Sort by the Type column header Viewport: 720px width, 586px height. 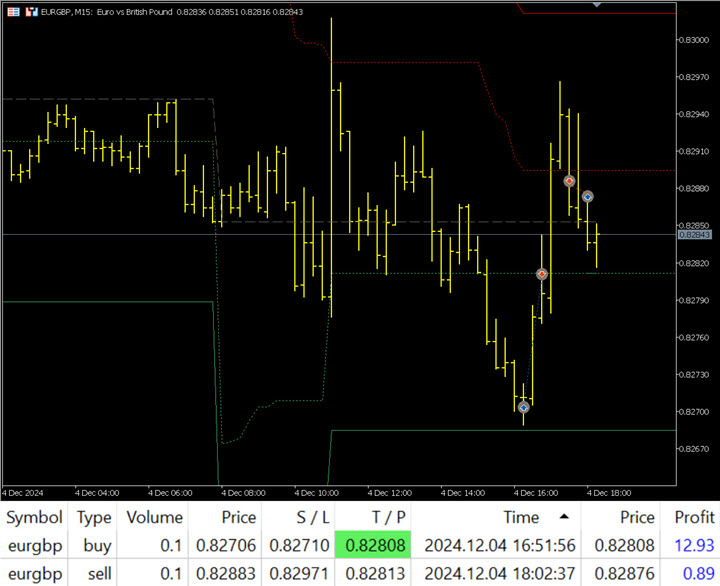(x=94, y=517)
